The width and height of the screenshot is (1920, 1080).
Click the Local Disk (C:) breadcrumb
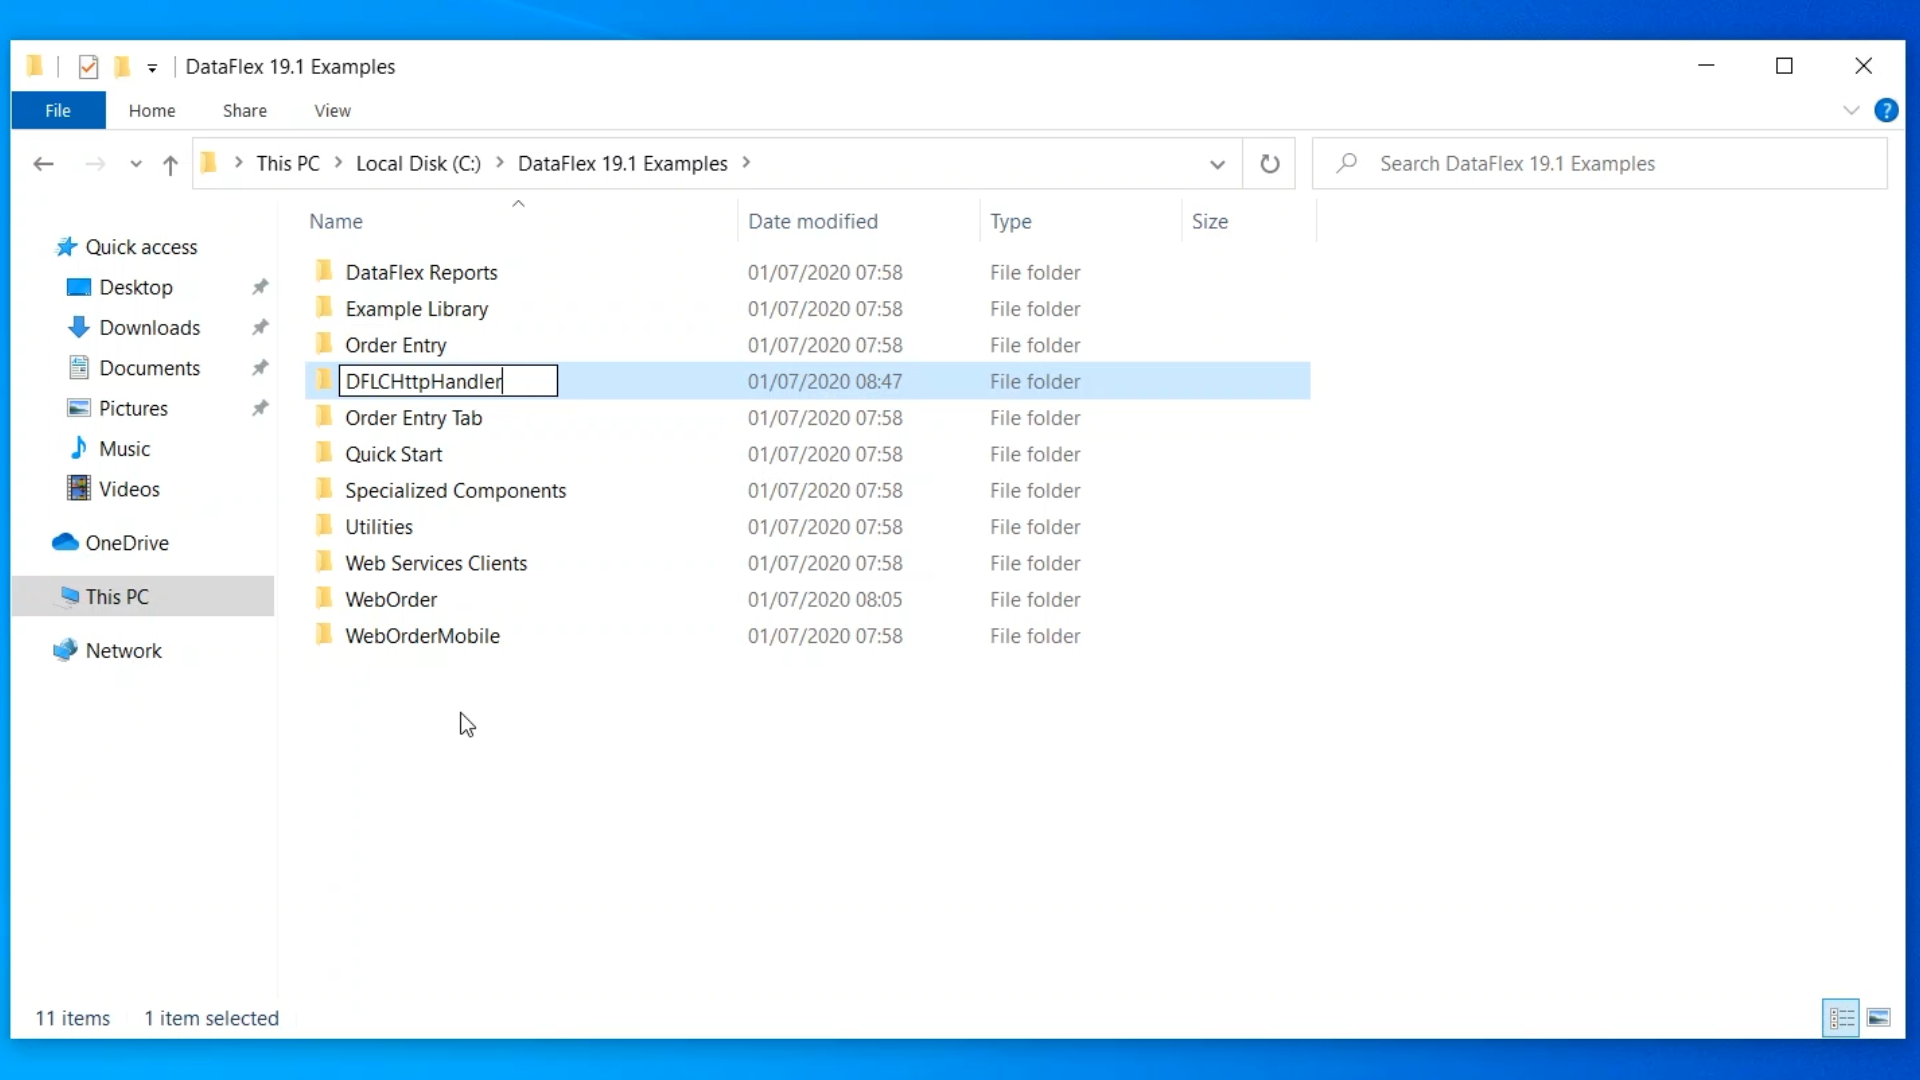pyautogui.click(x=418, y=164)
